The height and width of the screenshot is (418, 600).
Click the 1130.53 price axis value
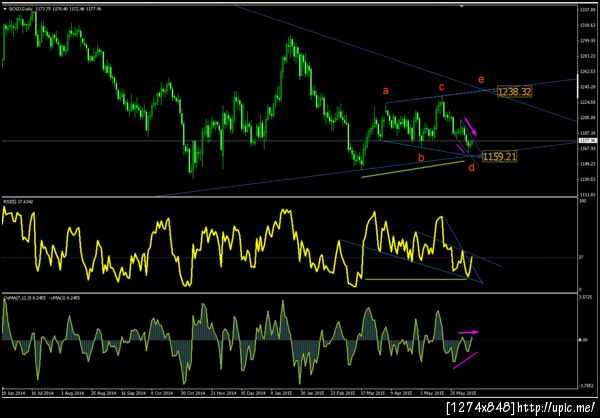pos(588,179)
